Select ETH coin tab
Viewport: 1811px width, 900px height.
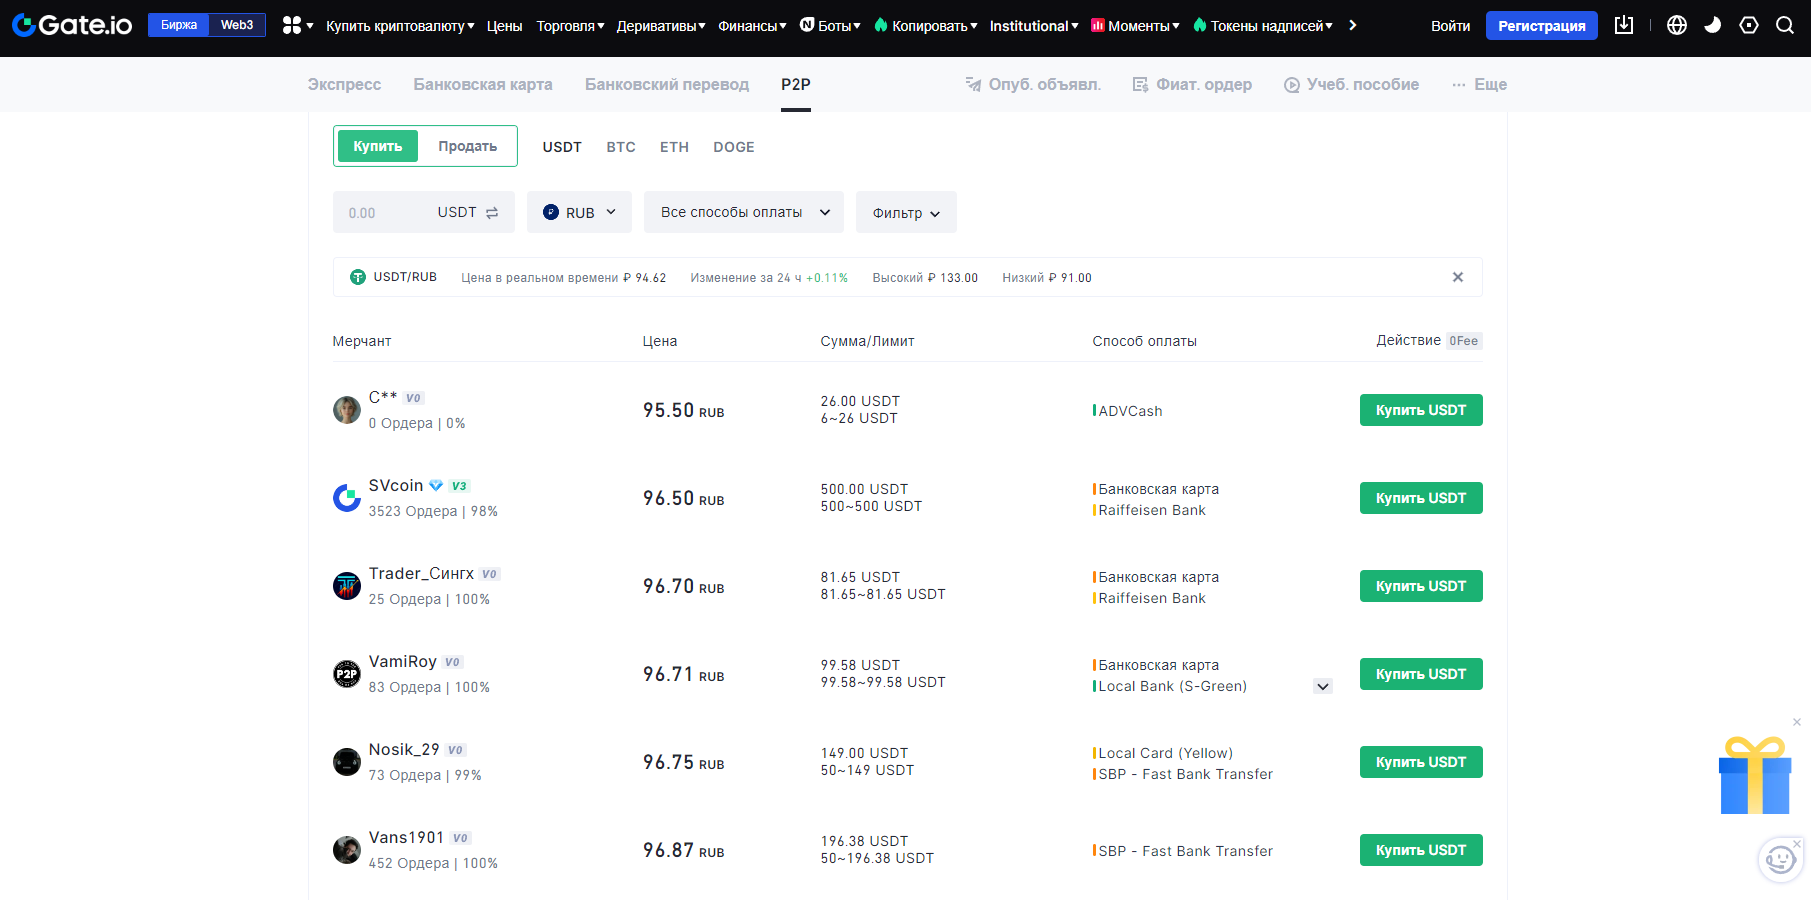tap(674, 147)
